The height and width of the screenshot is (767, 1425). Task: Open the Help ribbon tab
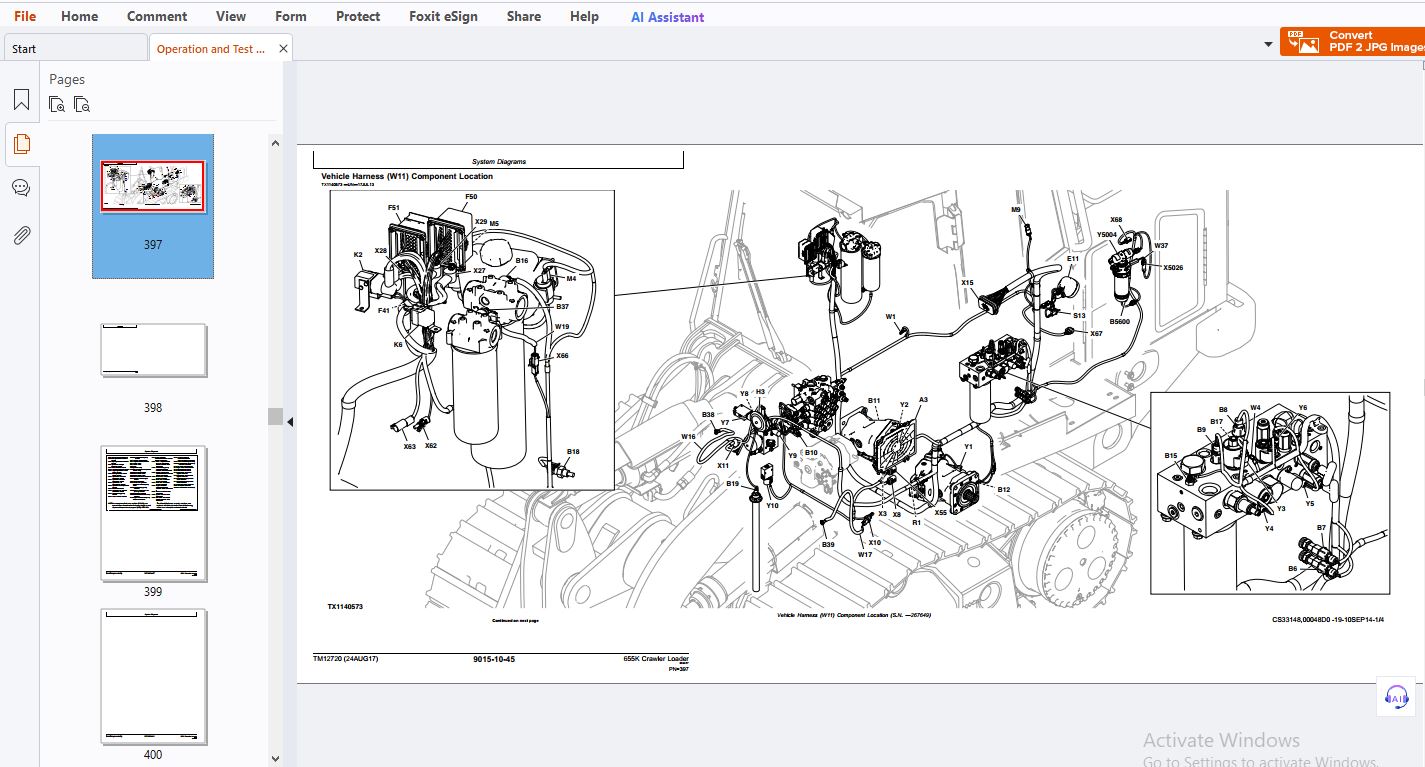[x=584, y=16]
